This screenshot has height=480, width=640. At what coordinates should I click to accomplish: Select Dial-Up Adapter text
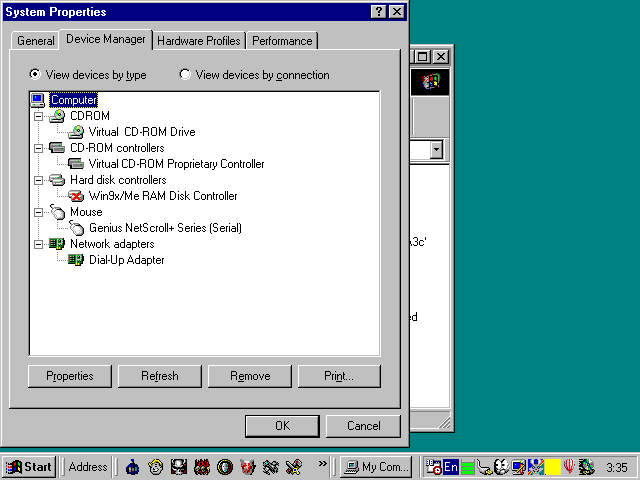pyautogui.click(x=127, y=260)
